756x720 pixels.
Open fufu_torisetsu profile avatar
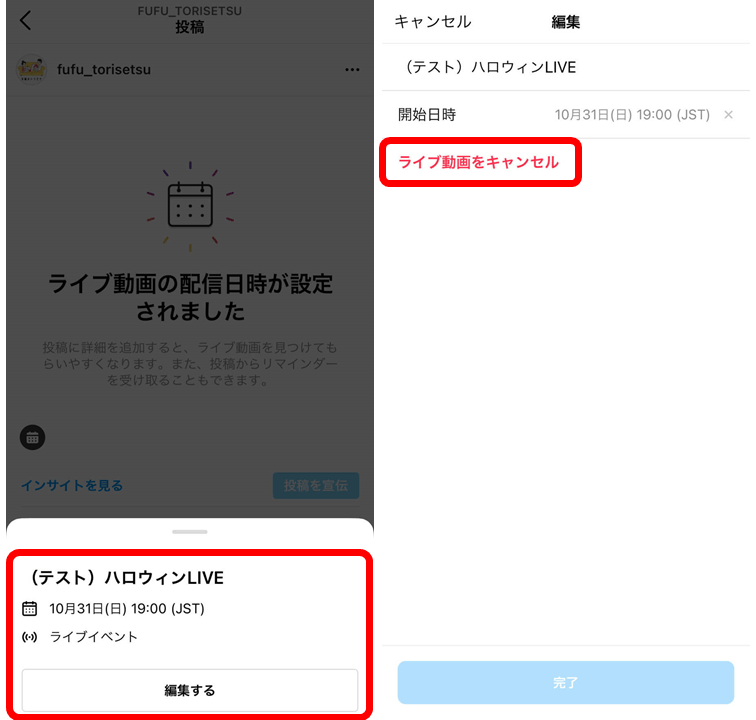[31, 69]
